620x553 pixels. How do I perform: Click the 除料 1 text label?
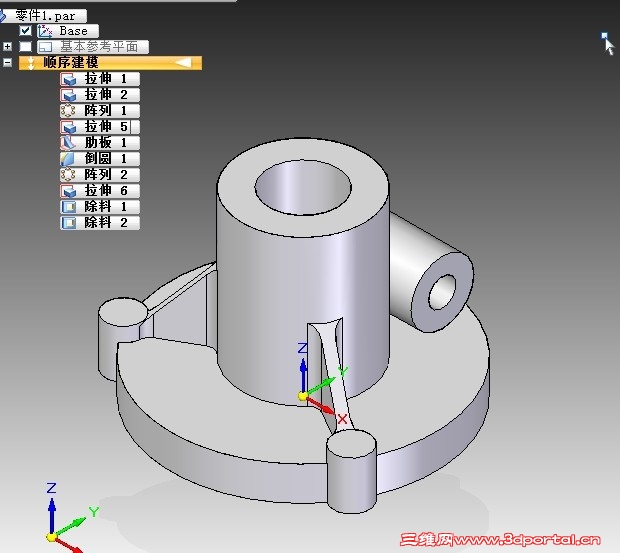(106, 207)
